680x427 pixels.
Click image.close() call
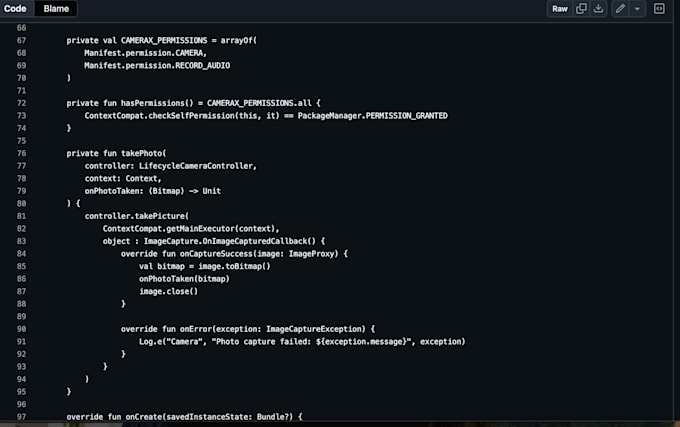[x=168, y=291]
